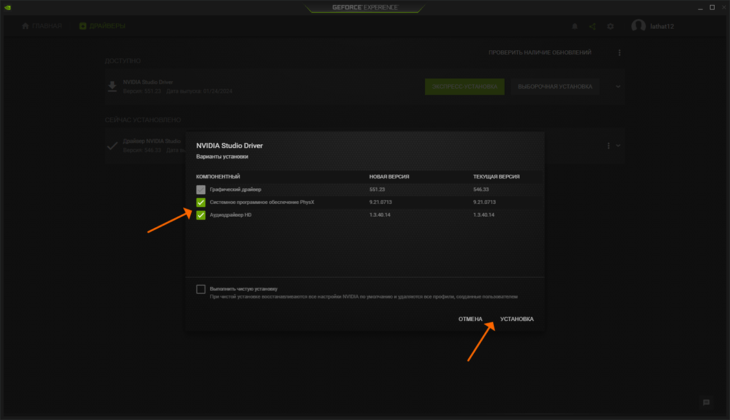Click Новая версия column header
Image resolution: width=730 pixels, height=420 pixels.
pyautogui.click(x=389, y=176)
